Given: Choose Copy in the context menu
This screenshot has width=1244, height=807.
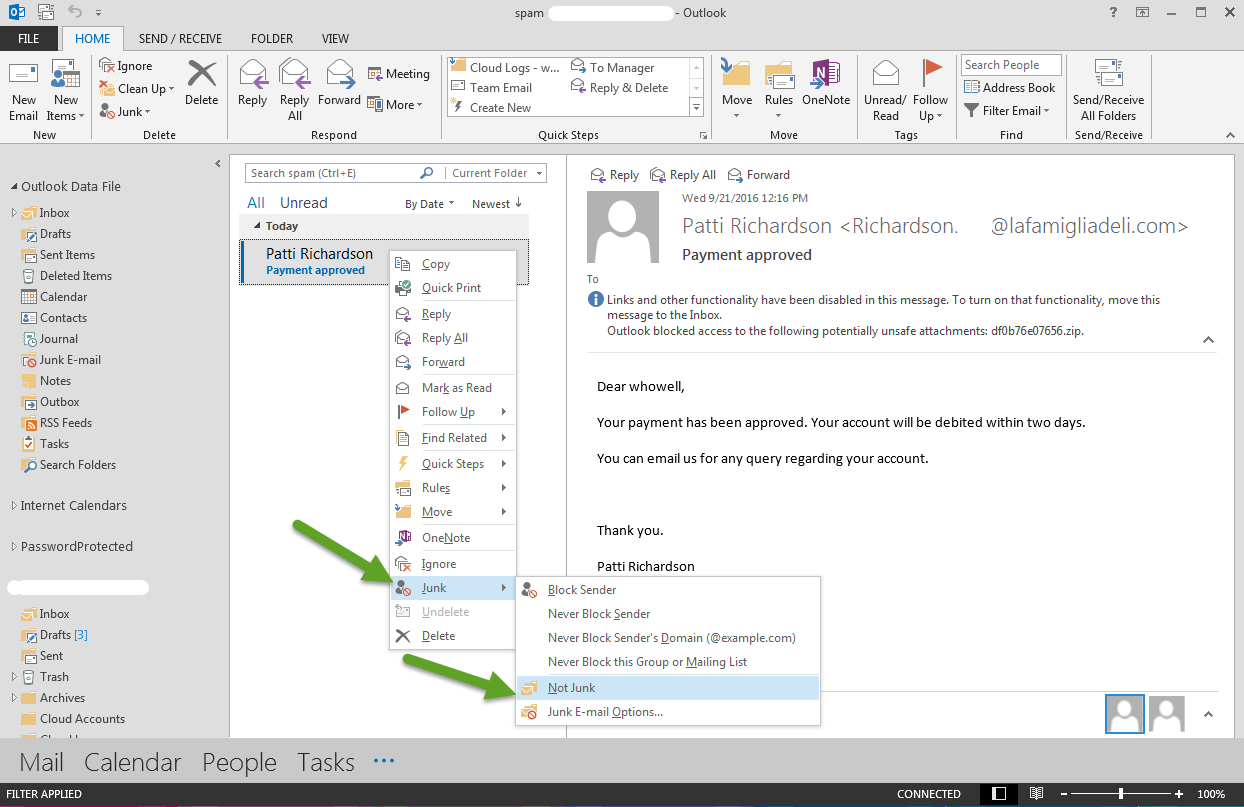Looking at the screenshot, I should click(452, 264).
